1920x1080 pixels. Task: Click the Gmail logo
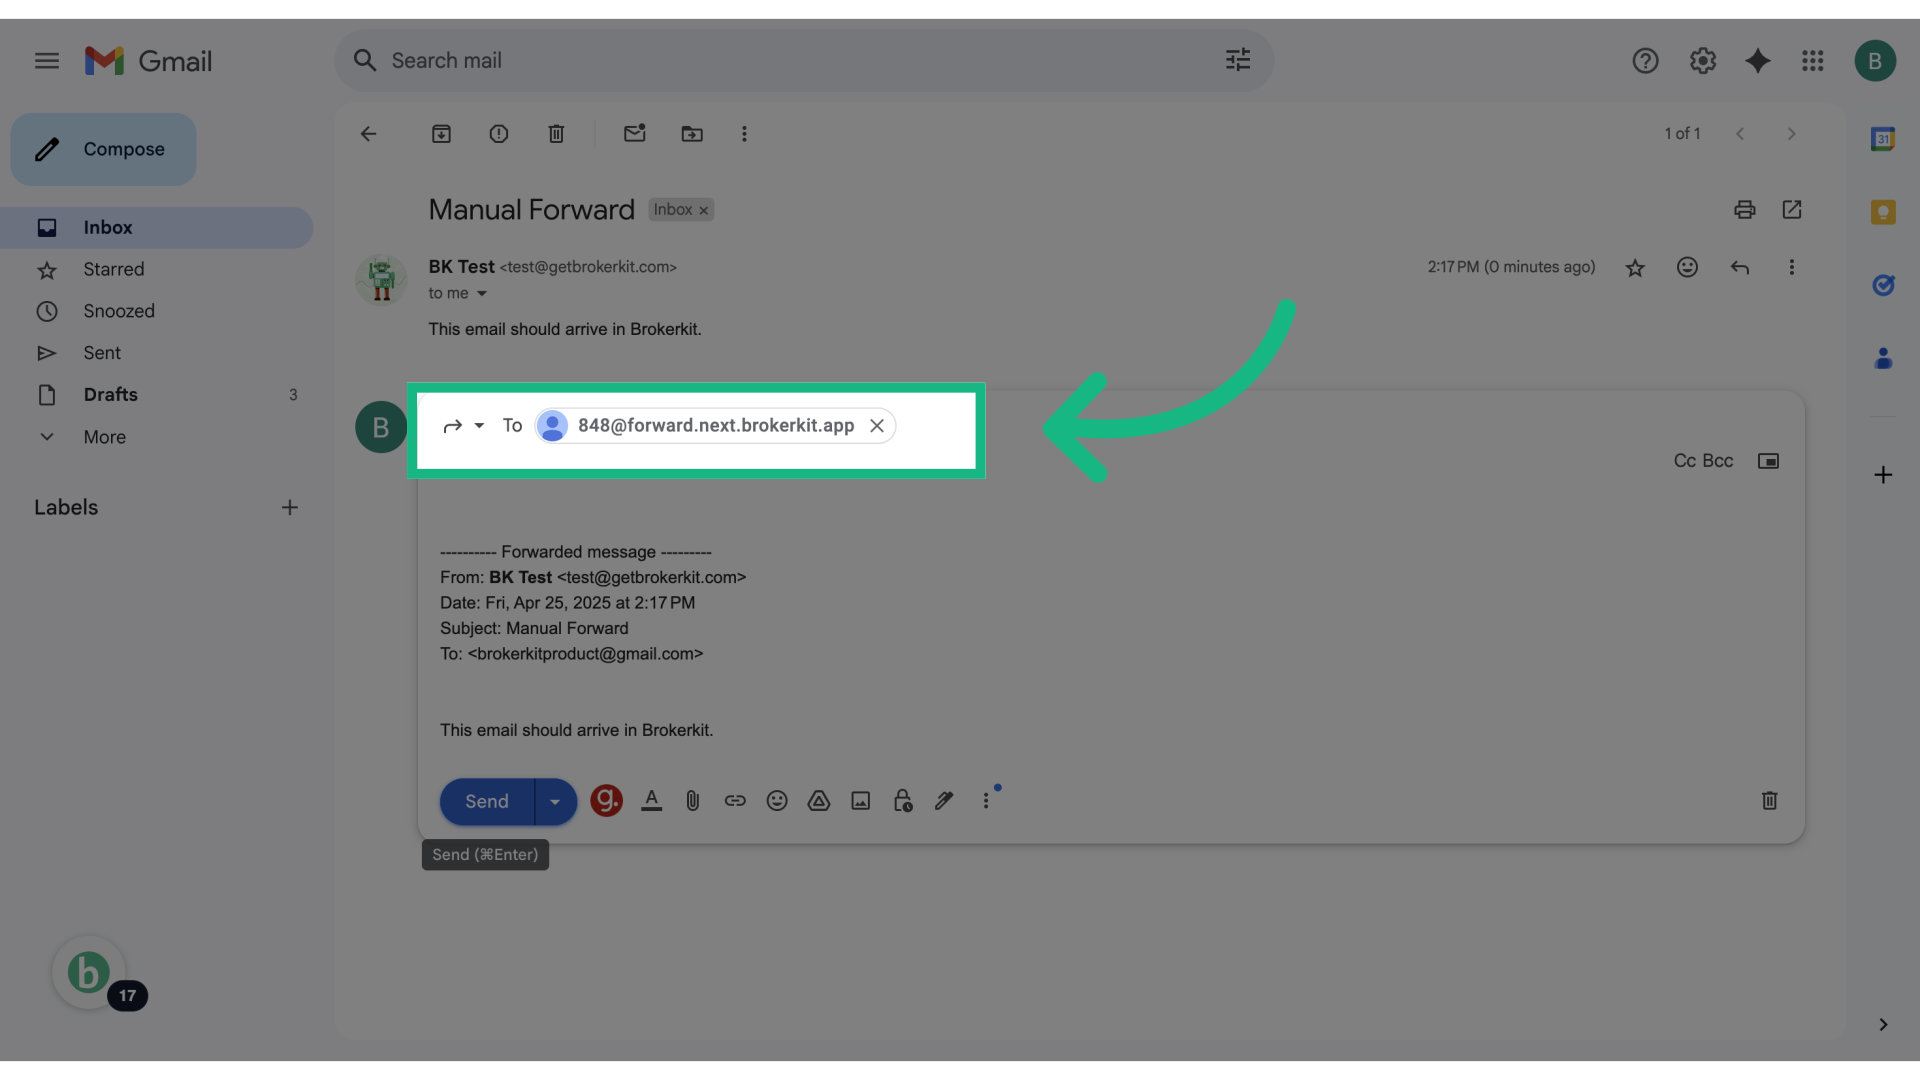click(x=148, y=61)
